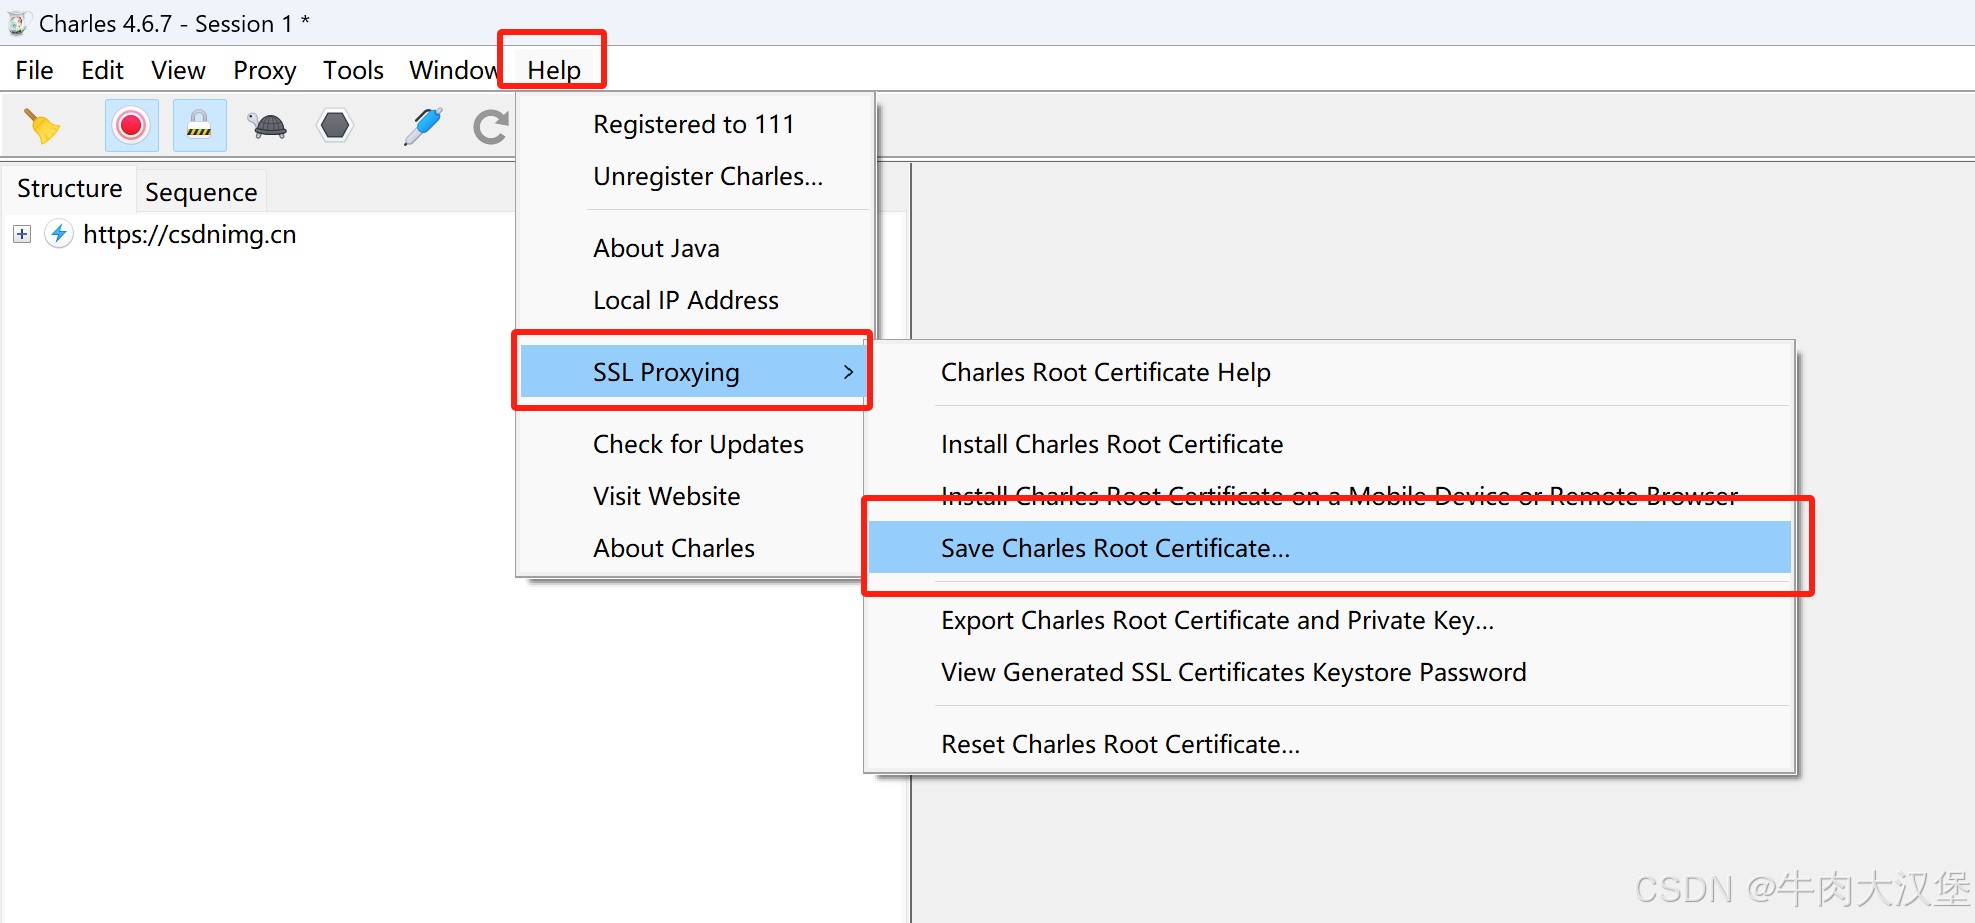Image resolution: width=1975 pixels, height=923 pixels.
Task: Select View Generated SSL Certificates Keystore Password
Action: pos(1330,672)
